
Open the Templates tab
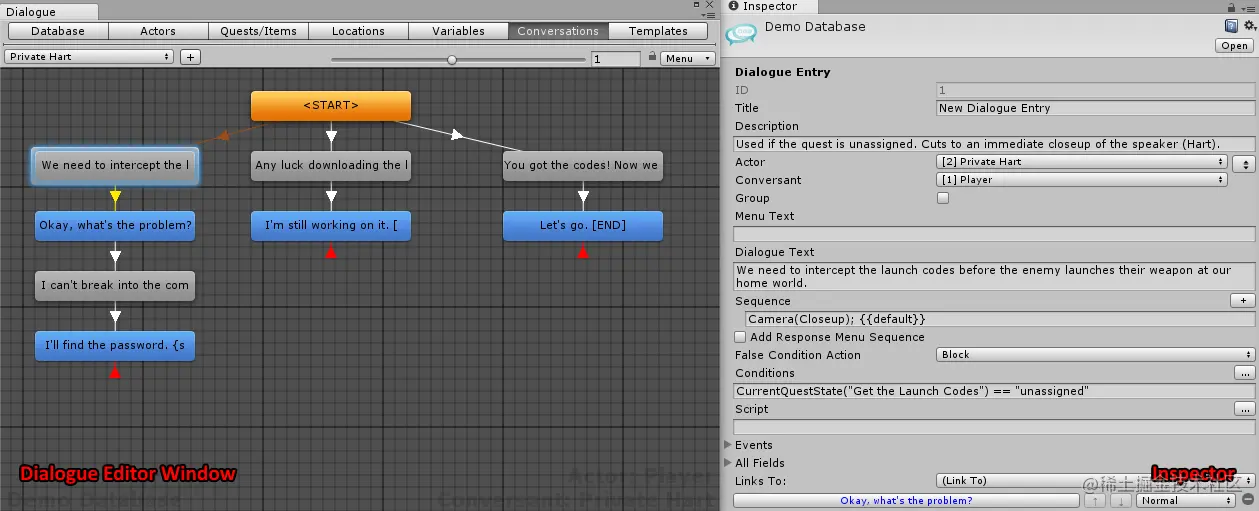point(658,31)
